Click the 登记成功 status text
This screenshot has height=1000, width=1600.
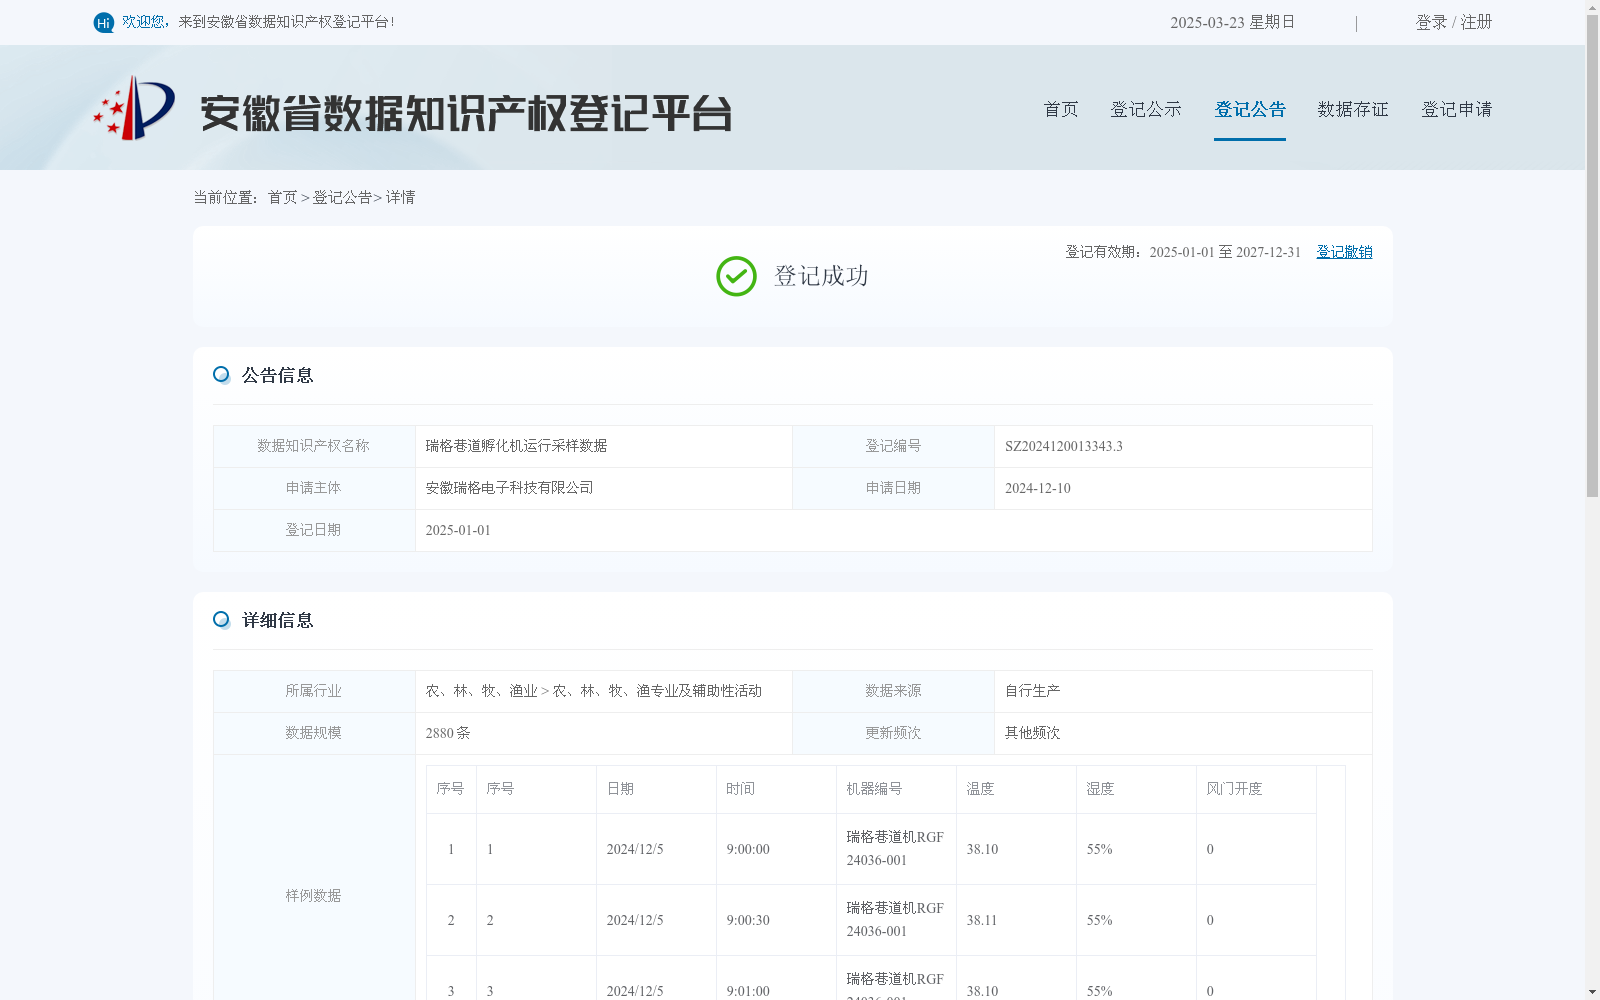(821, 276)
